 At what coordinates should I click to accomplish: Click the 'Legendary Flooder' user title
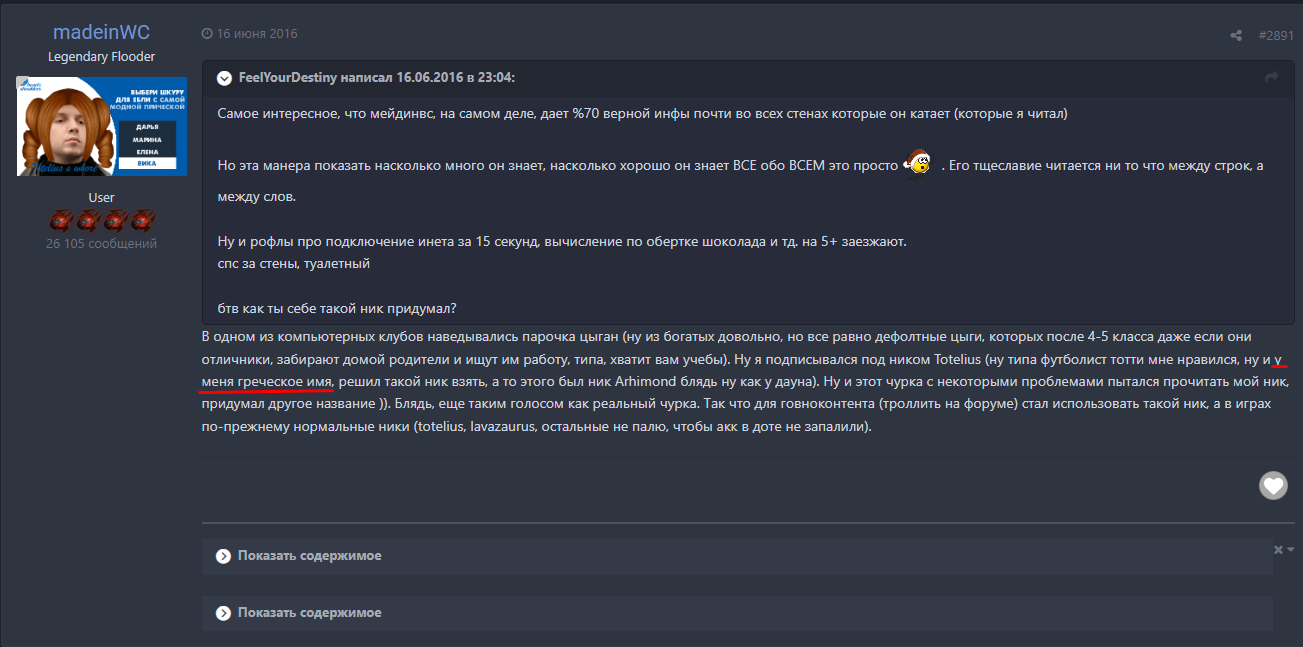click(101, 57)
